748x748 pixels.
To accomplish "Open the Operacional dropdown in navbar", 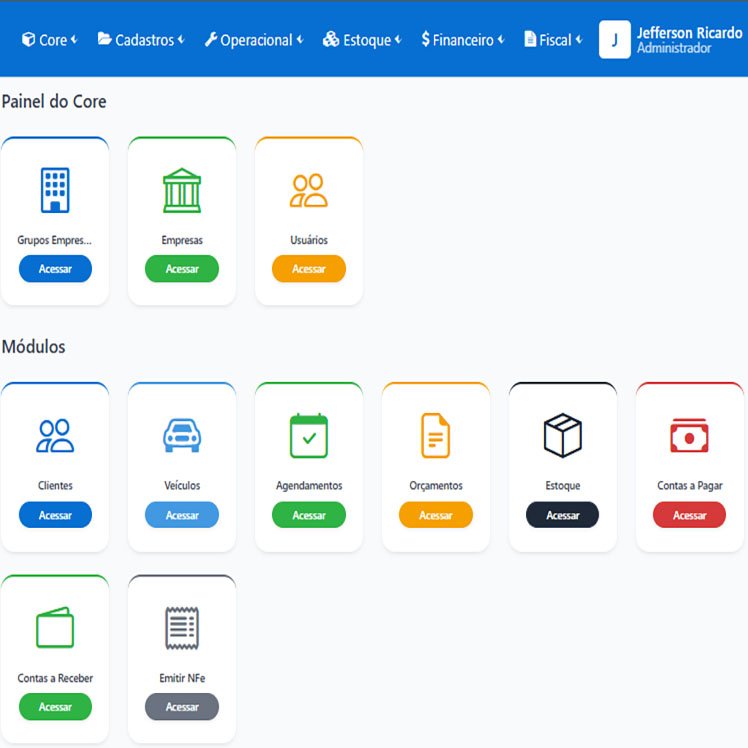I will click(254, 40).
